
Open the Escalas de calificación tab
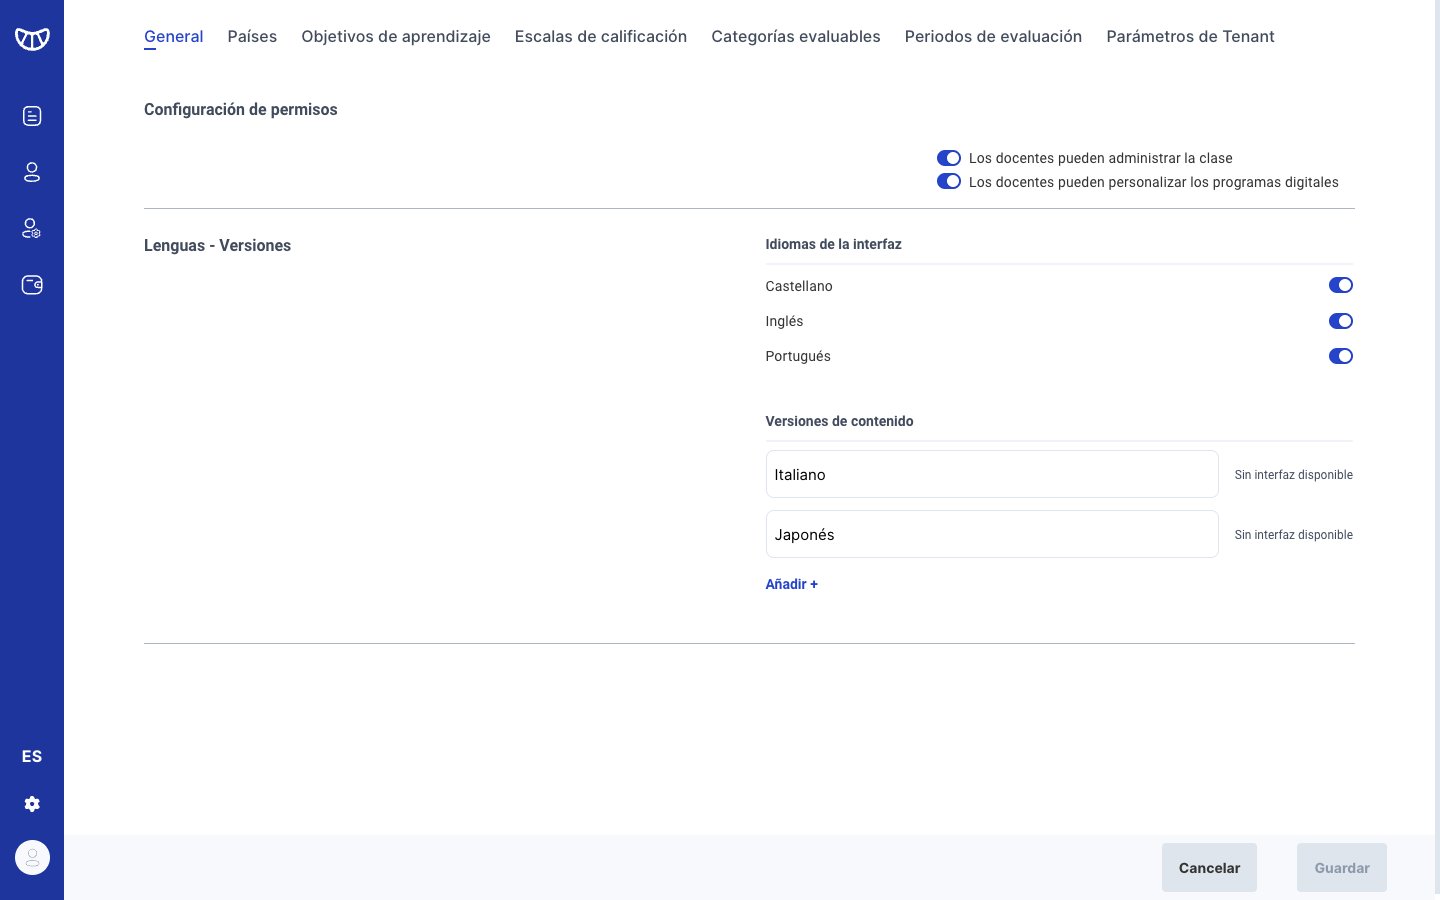(x=601, y=37)
